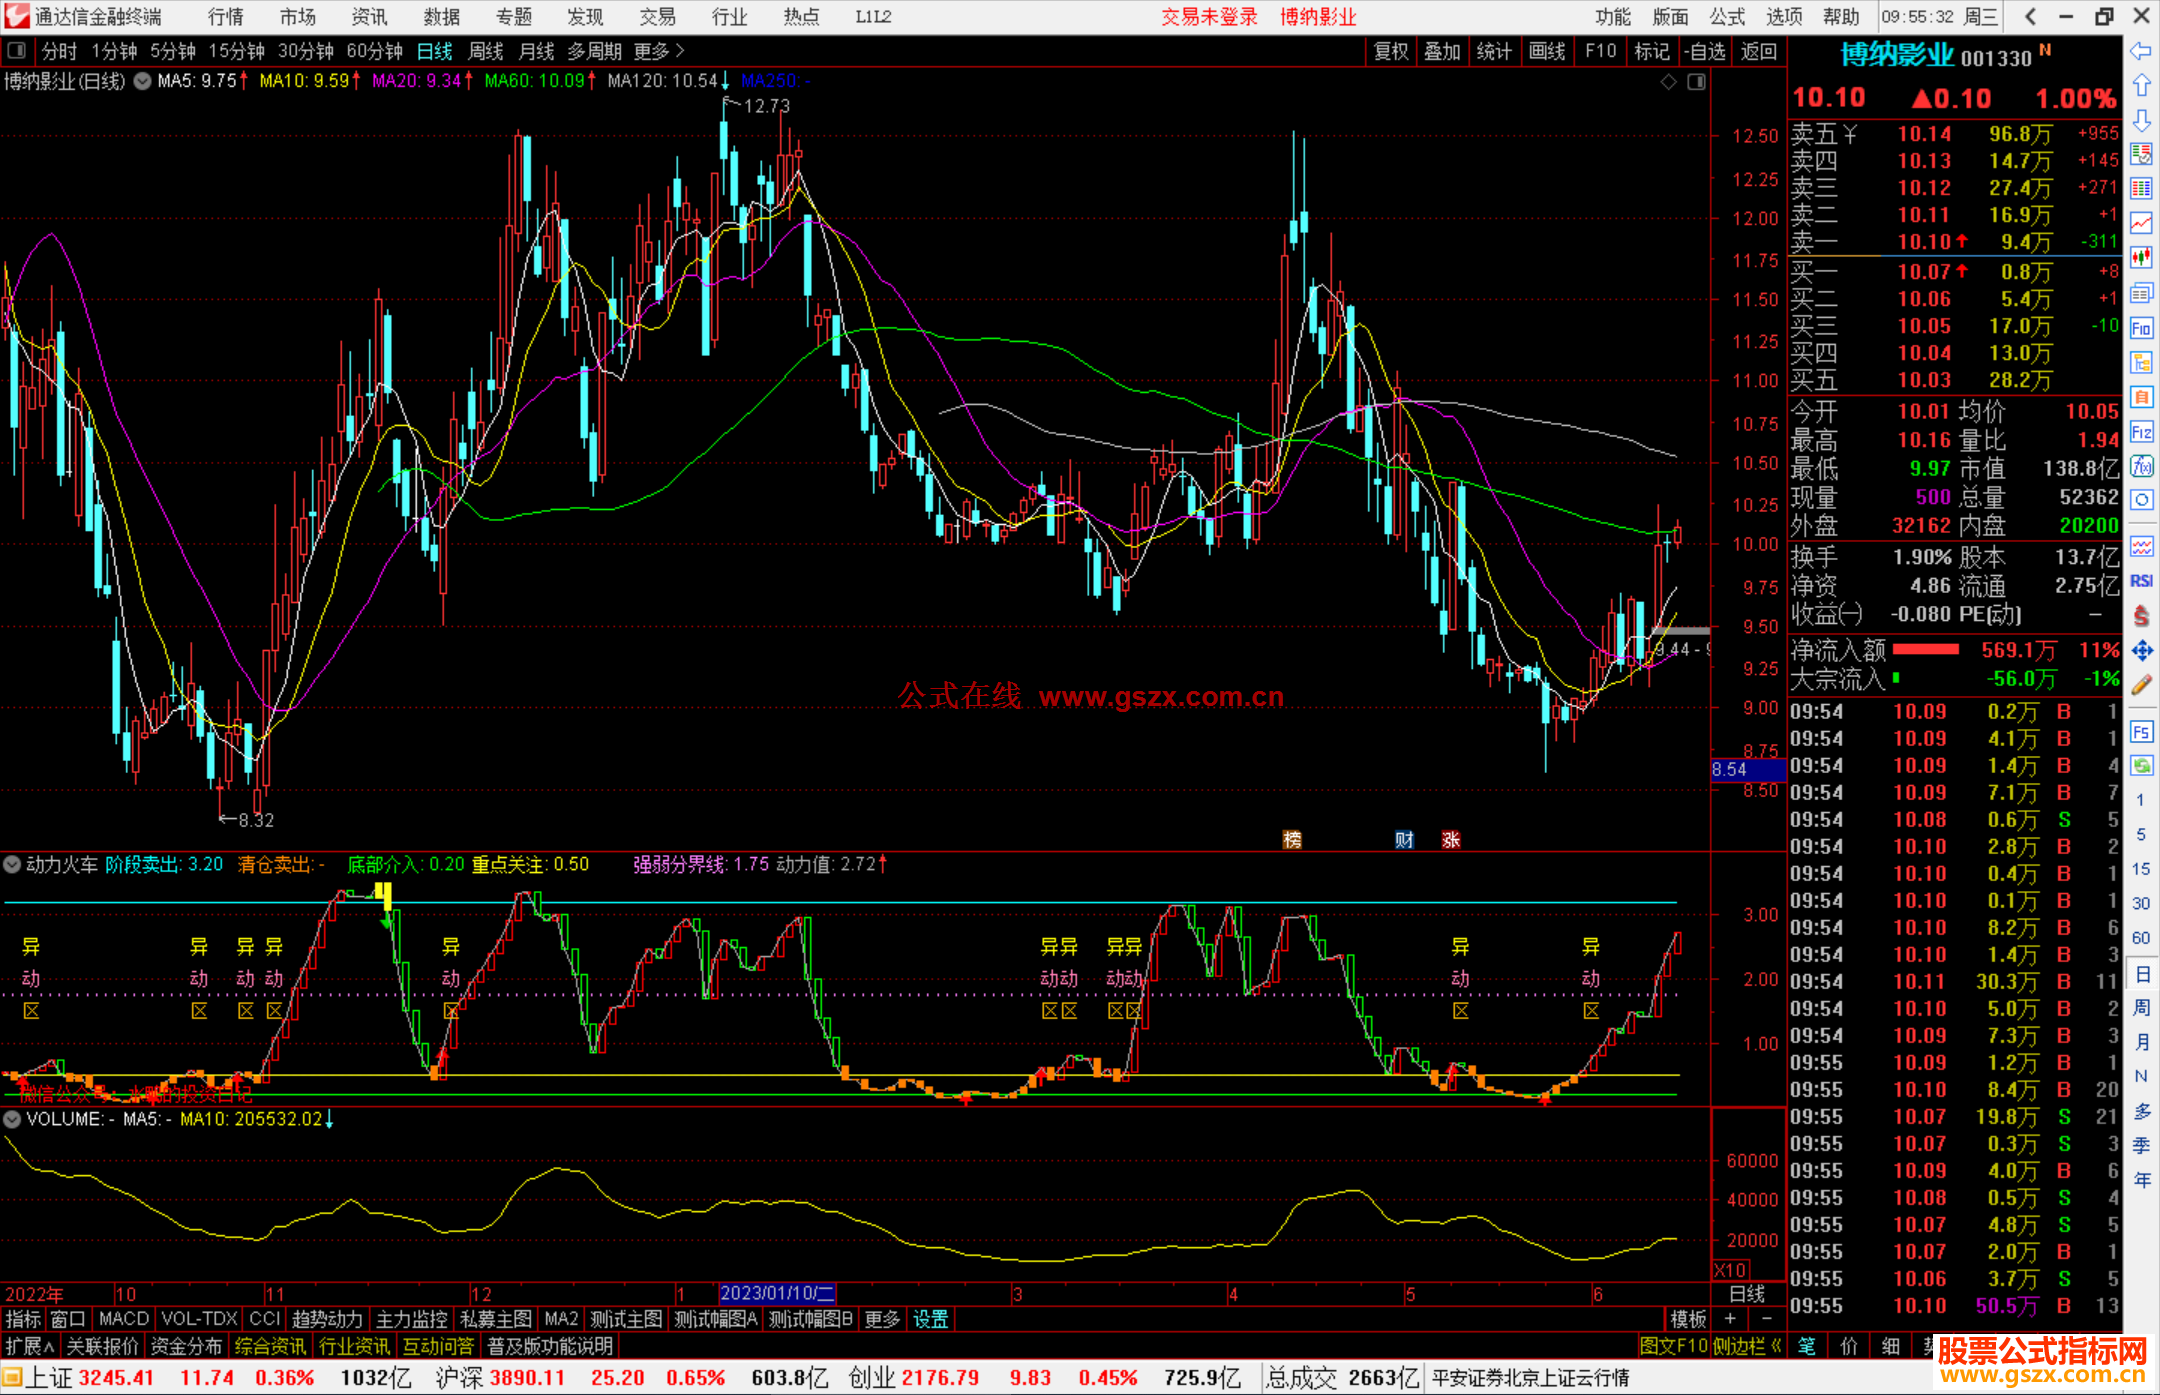This screenshot has width=2160, height=1395.
Task: Click the F12 sidebar icon
Action: tap(2141, 432)
